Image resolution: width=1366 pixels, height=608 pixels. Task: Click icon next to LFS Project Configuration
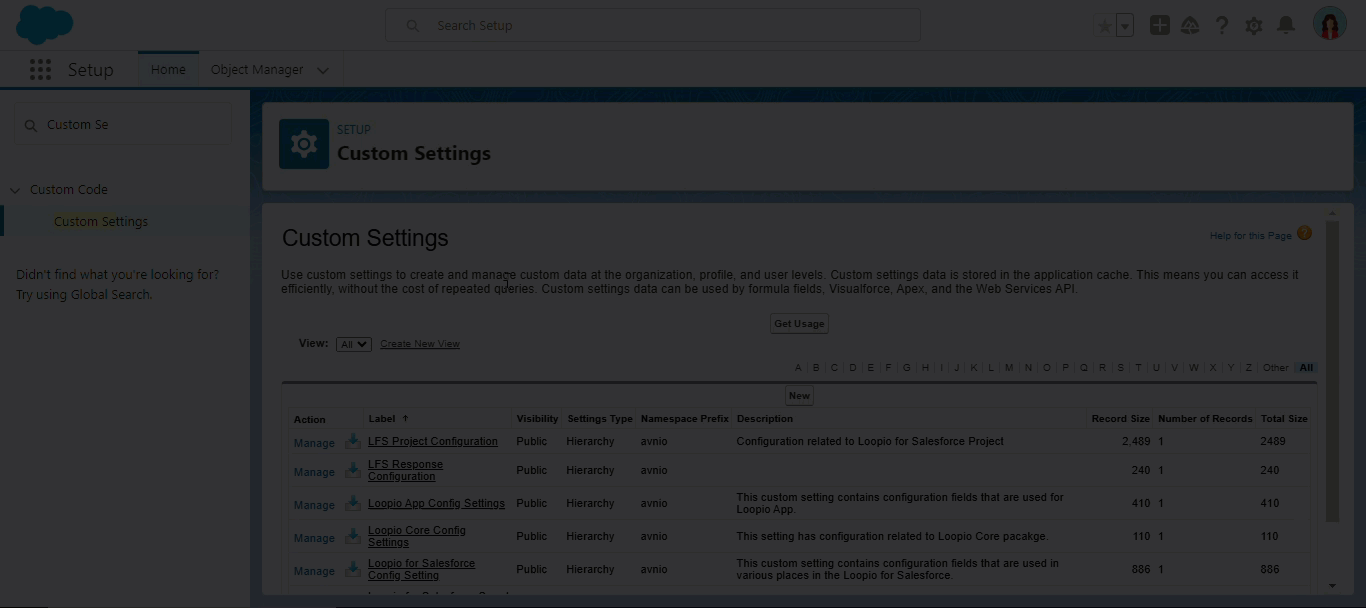[x=353, y=441]
